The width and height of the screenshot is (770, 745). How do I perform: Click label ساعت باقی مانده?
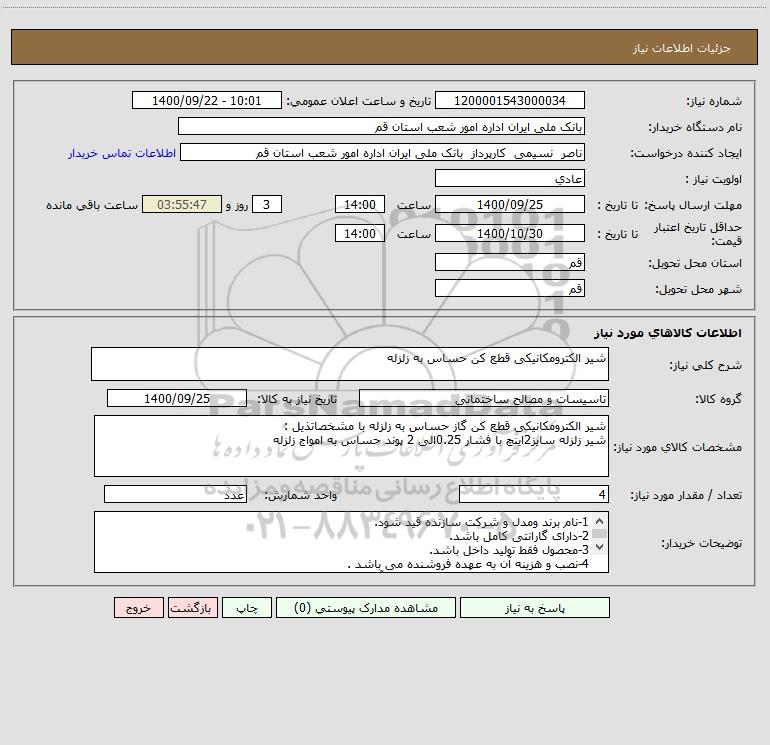pos(92,205)
